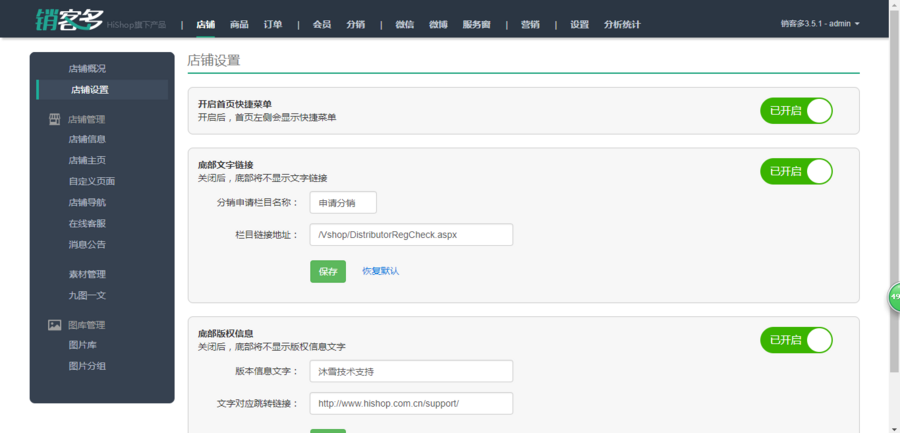The image size is (900, 433).
Task: Open 店铺概况 in the sidebar
Action: pyautogui.click(x=87, y=69)
